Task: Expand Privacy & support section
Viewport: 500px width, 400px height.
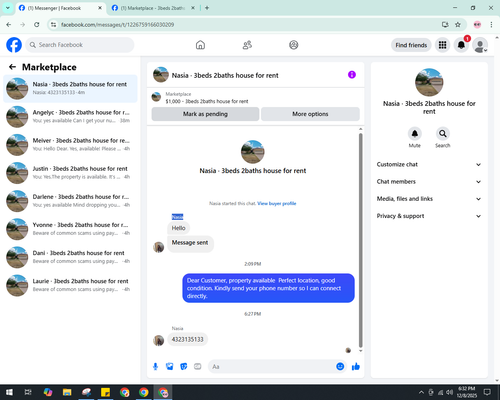Action: (429, 216)
